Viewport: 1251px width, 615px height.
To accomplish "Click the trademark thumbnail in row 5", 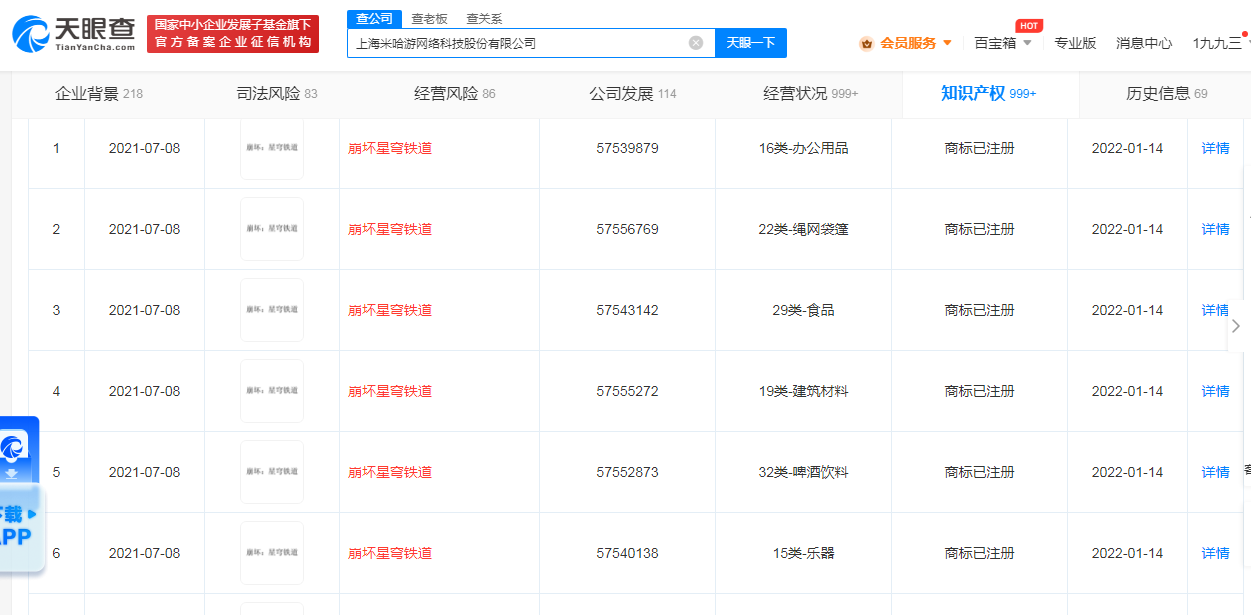I will 272,472.
